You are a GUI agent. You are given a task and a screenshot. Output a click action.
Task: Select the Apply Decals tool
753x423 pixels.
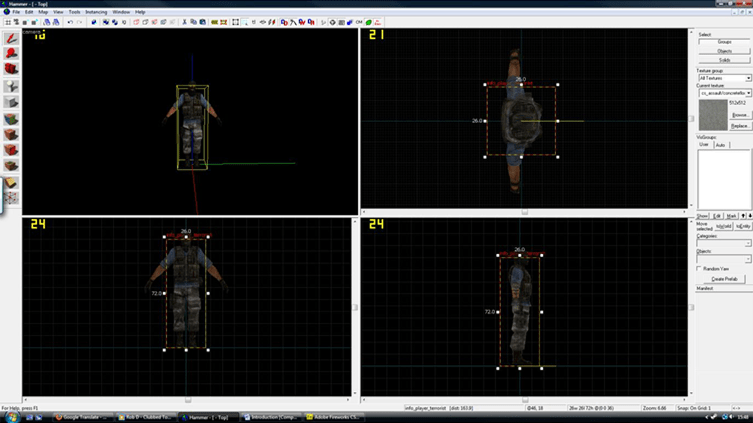point(11,150)
